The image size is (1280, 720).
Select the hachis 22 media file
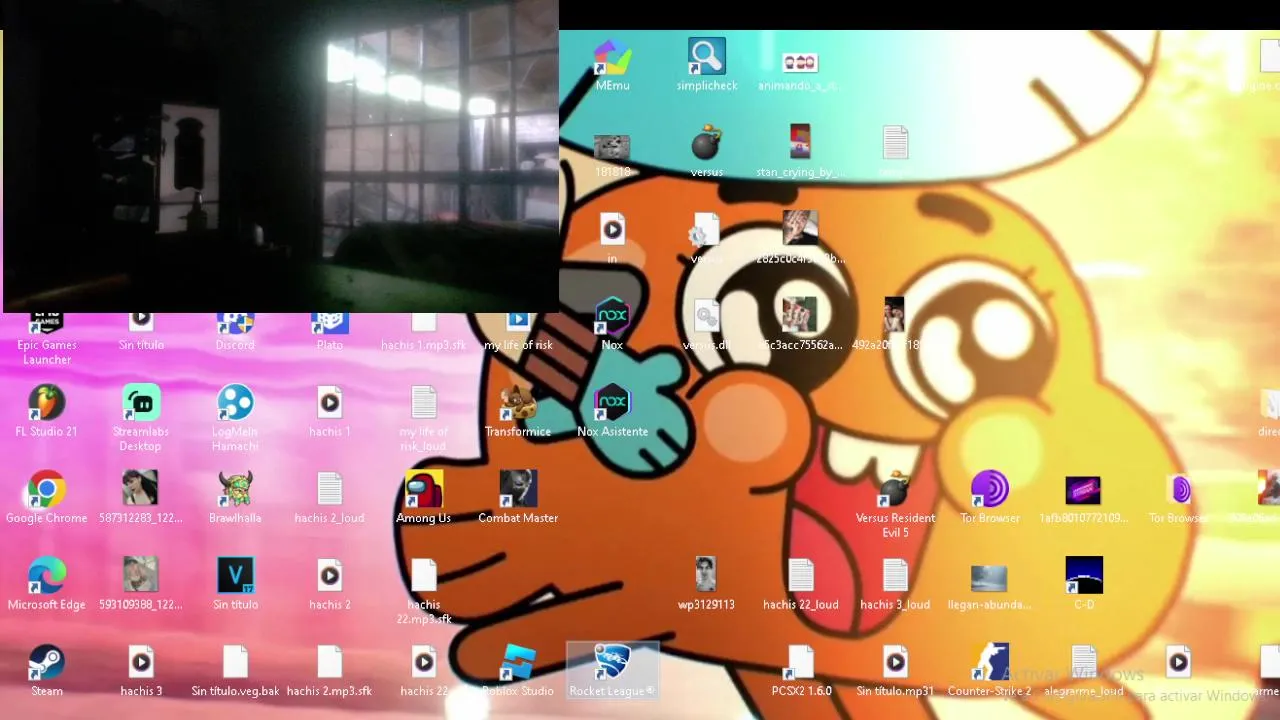pos(423,671)
